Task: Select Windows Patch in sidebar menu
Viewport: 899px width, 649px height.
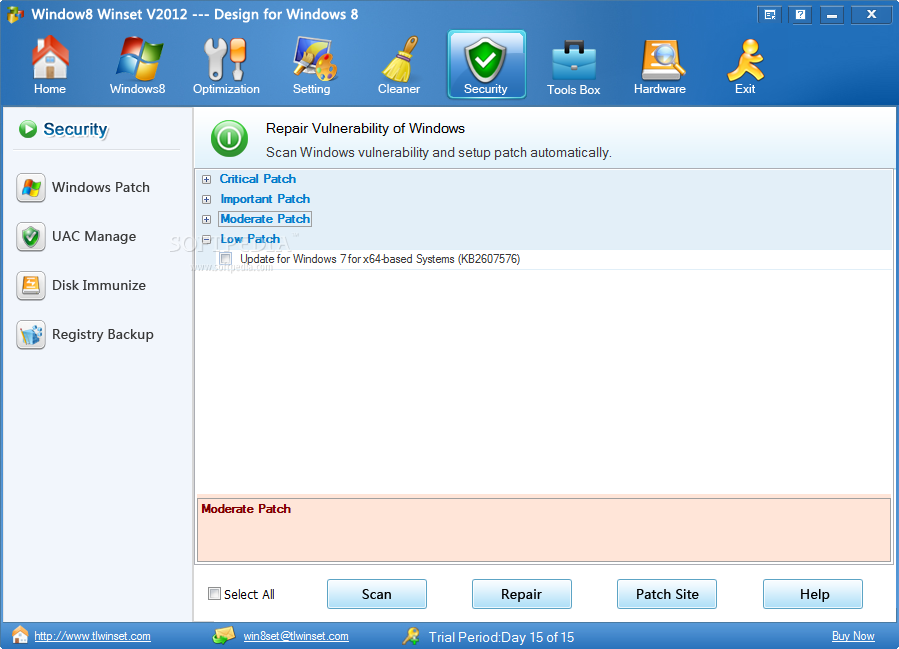Action: (x=101, y=187)
